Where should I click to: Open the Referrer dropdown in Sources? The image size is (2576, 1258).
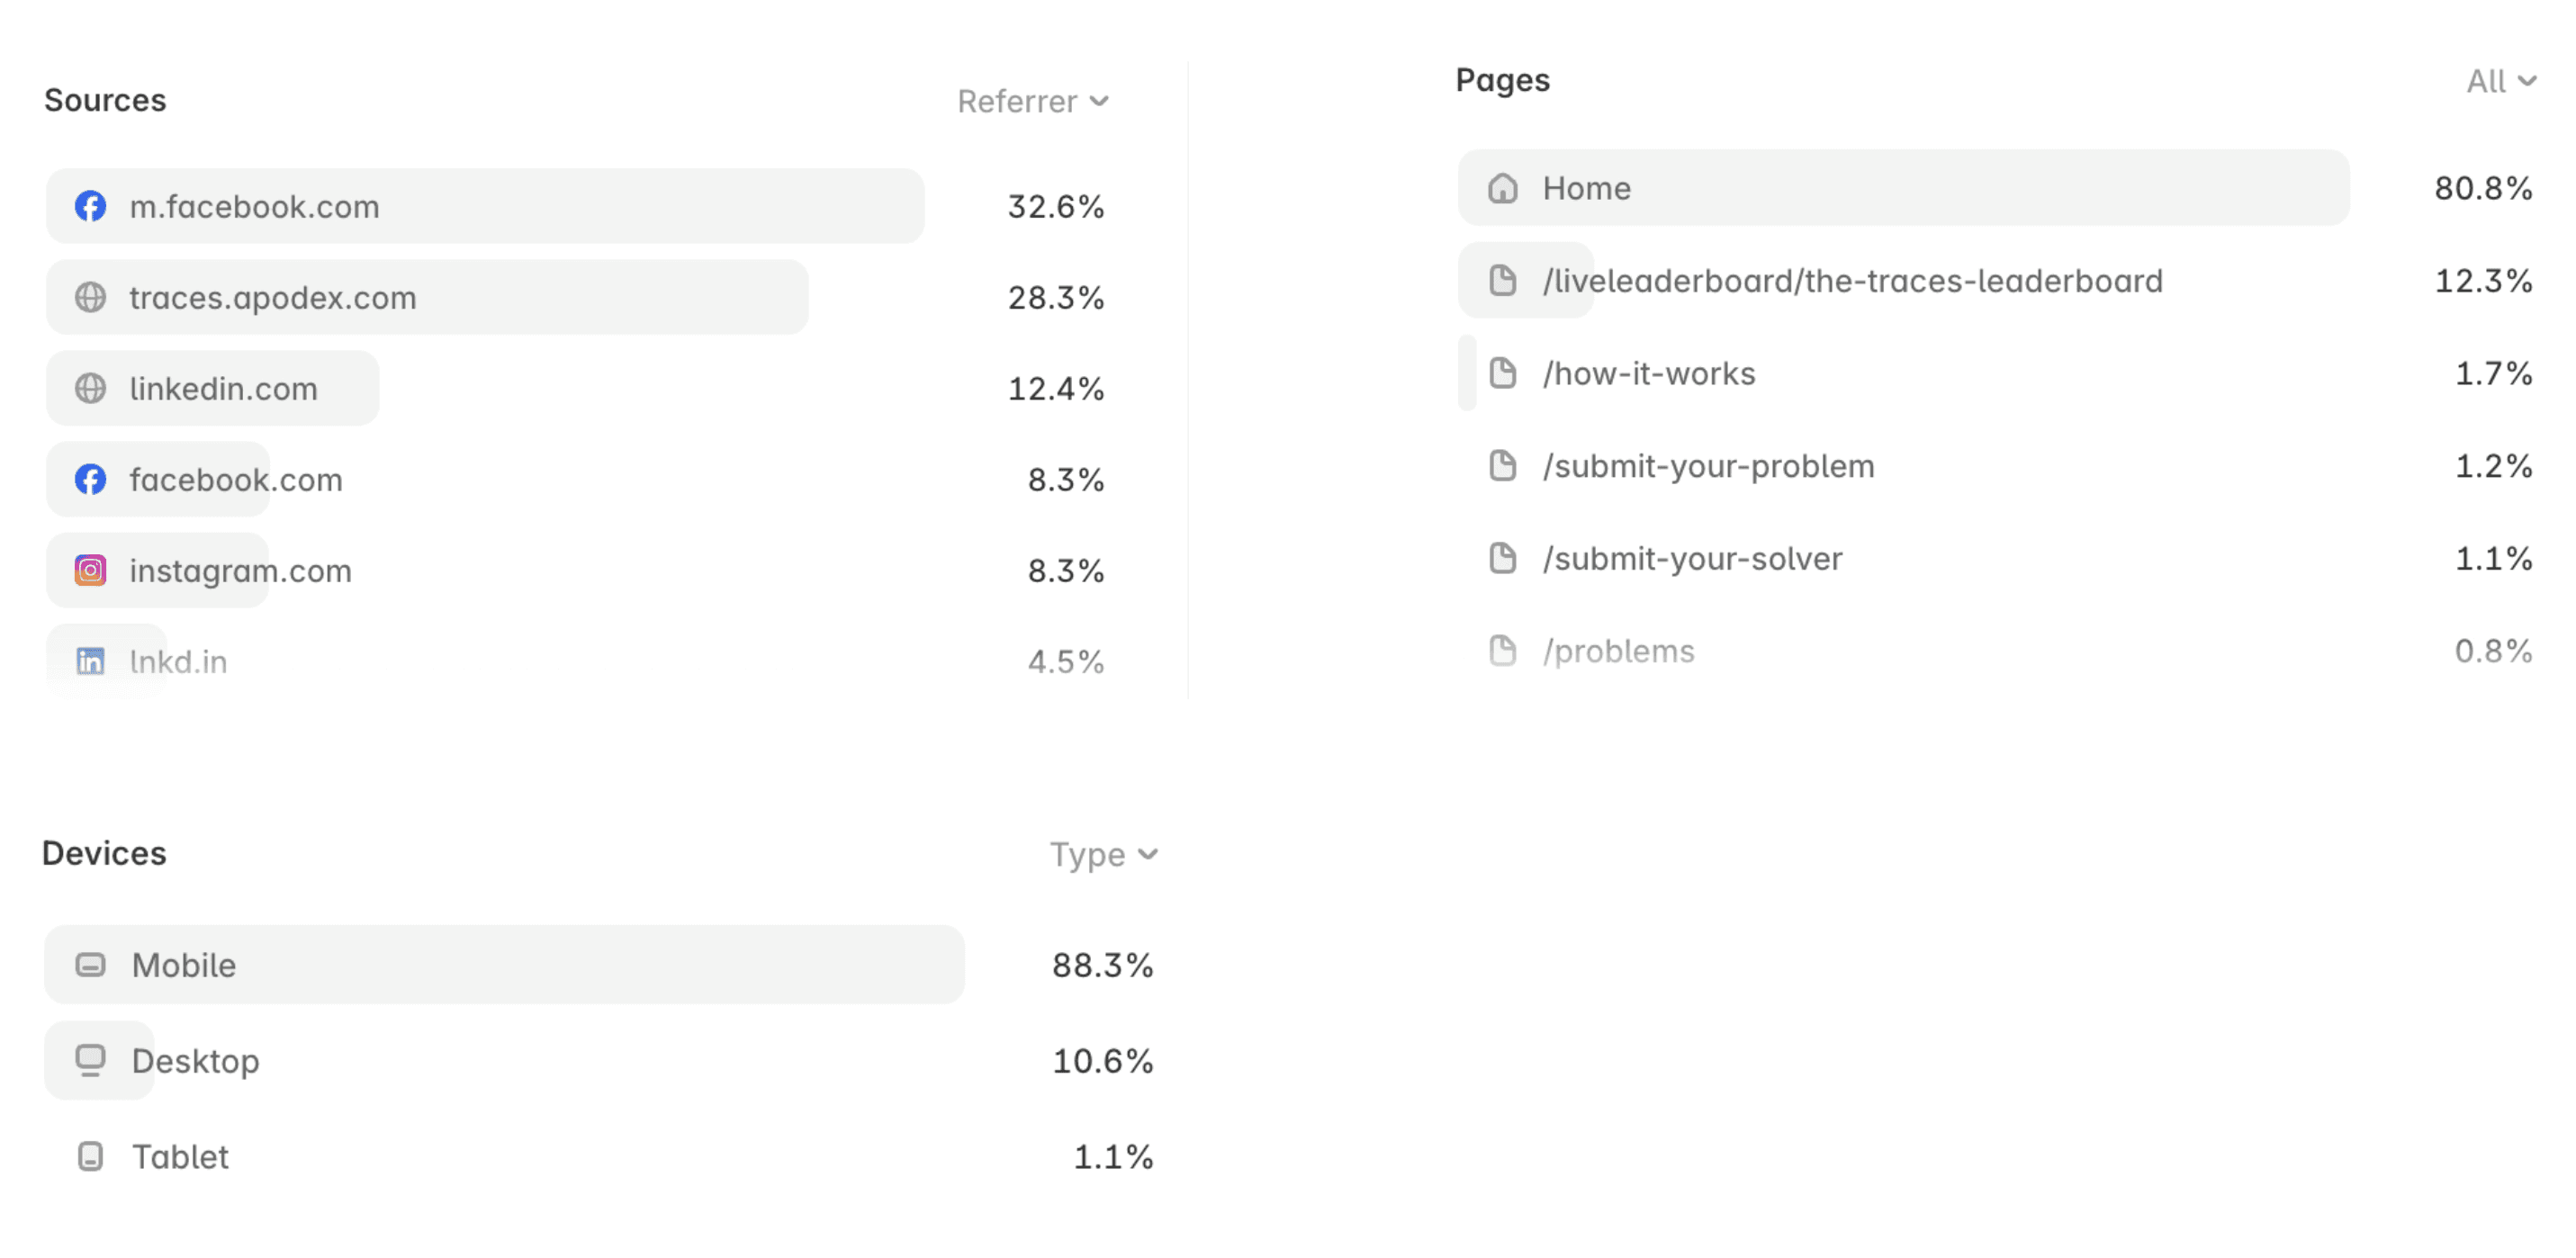(1033, 101)
